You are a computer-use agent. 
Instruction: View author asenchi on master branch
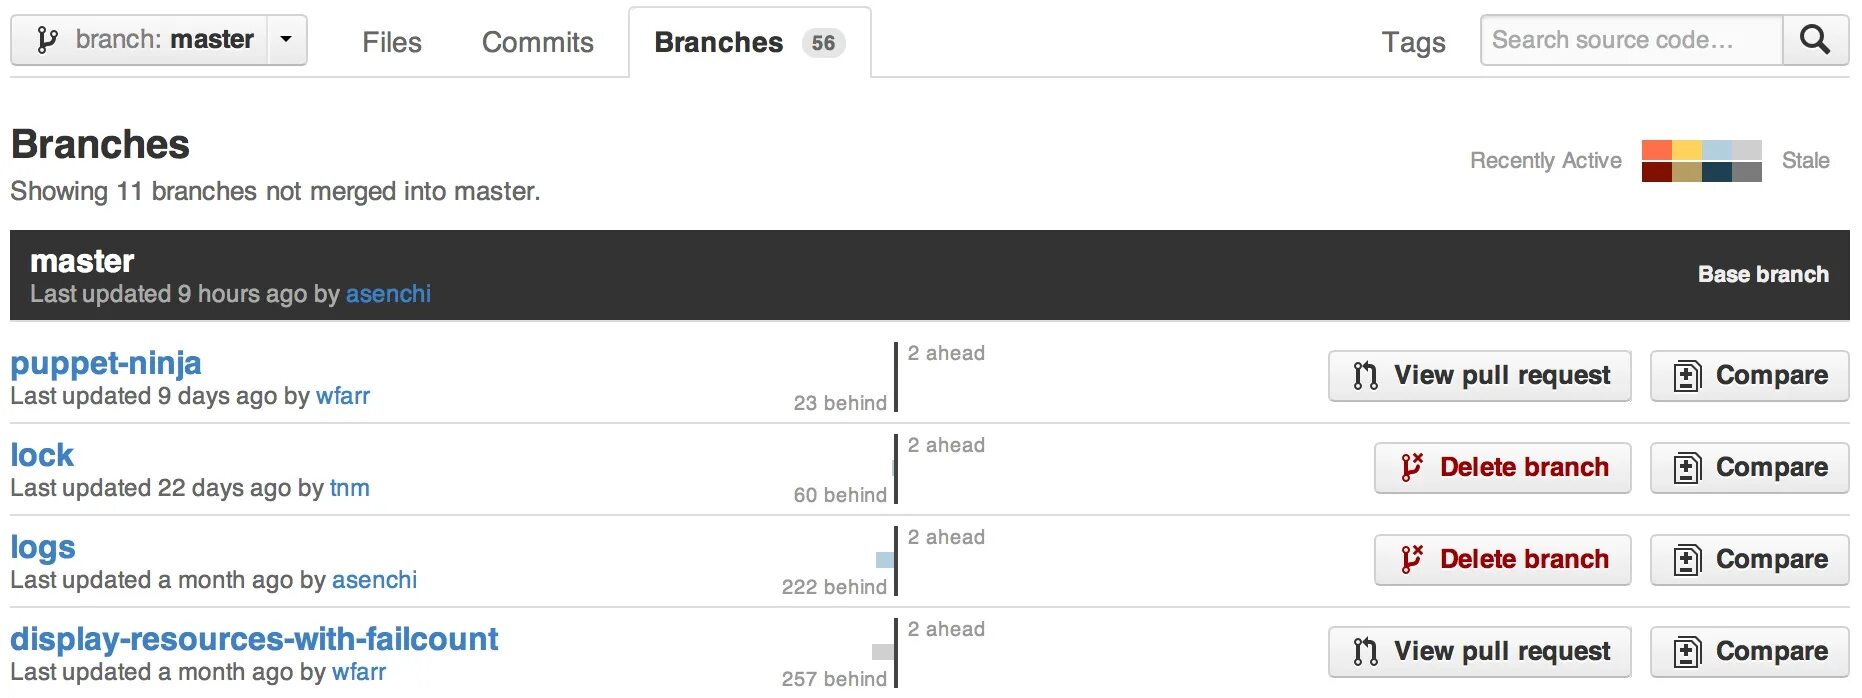388,294
